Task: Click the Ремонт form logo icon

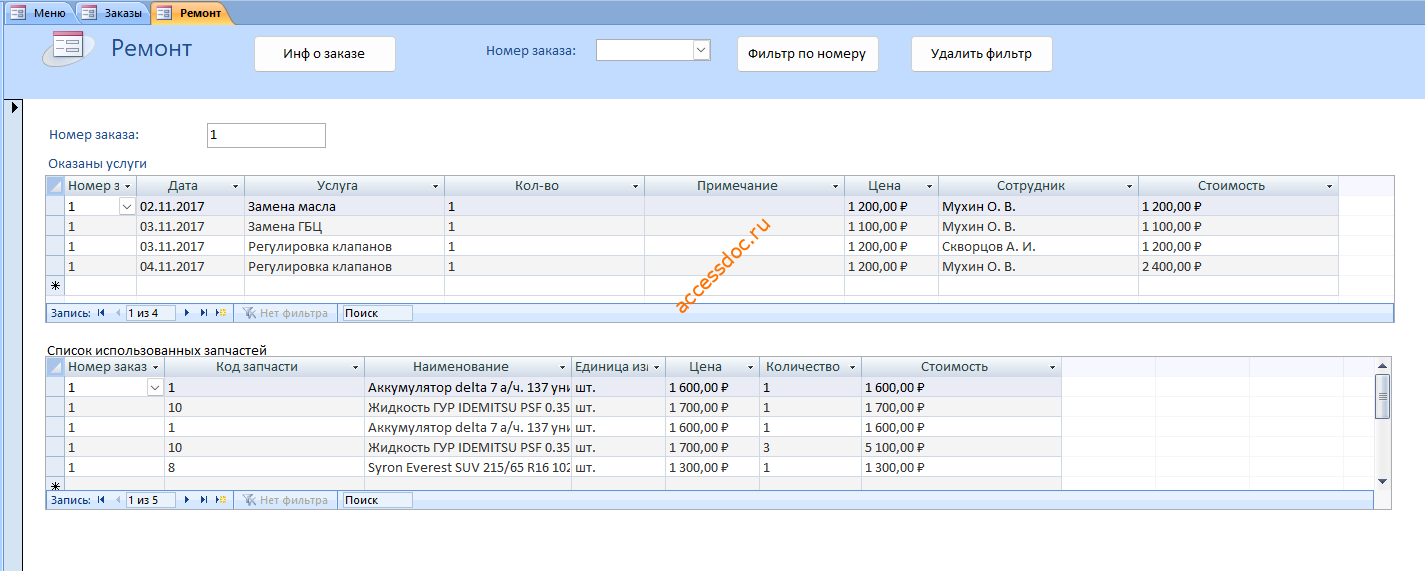Action: click(69, 48)
